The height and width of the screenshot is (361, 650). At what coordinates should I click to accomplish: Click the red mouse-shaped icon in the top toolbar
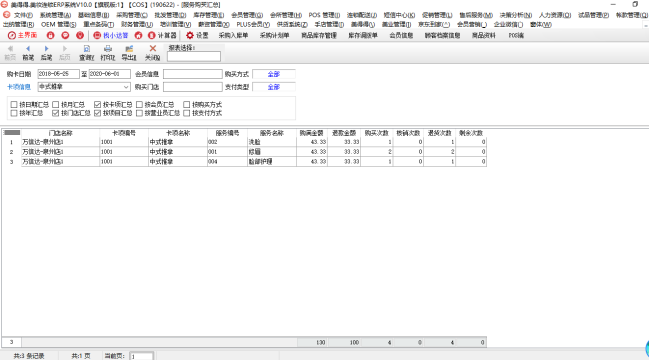(80, 36)
